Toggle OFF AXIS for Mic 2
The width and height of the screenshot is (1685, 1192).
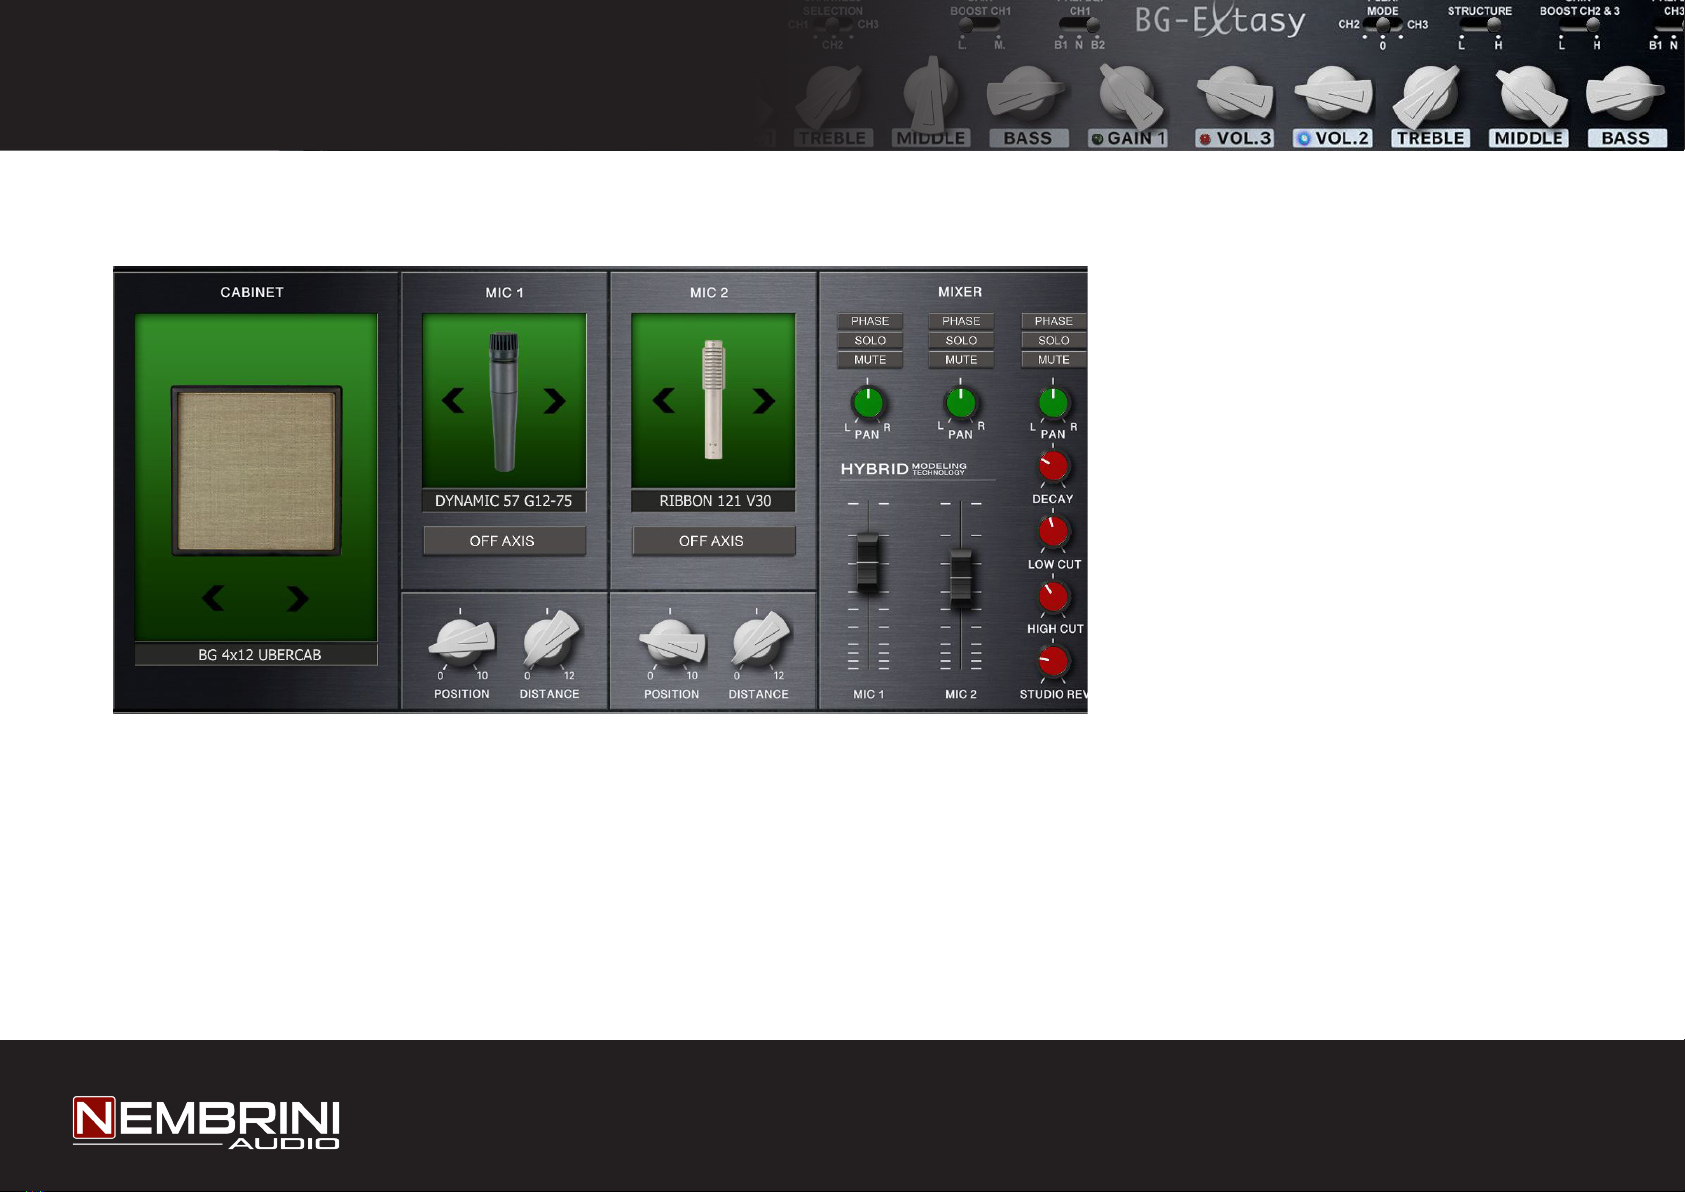click(713, 541)
